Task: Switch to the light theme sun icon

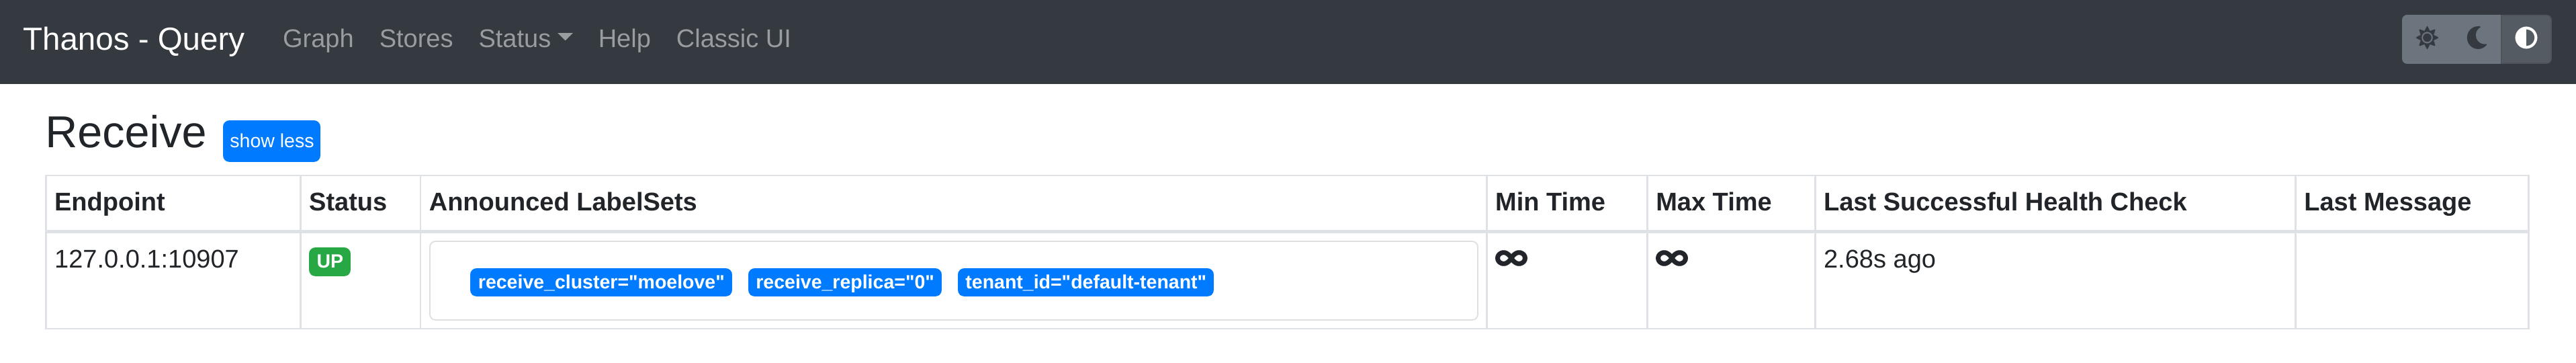Action: tap(2427, 39)
